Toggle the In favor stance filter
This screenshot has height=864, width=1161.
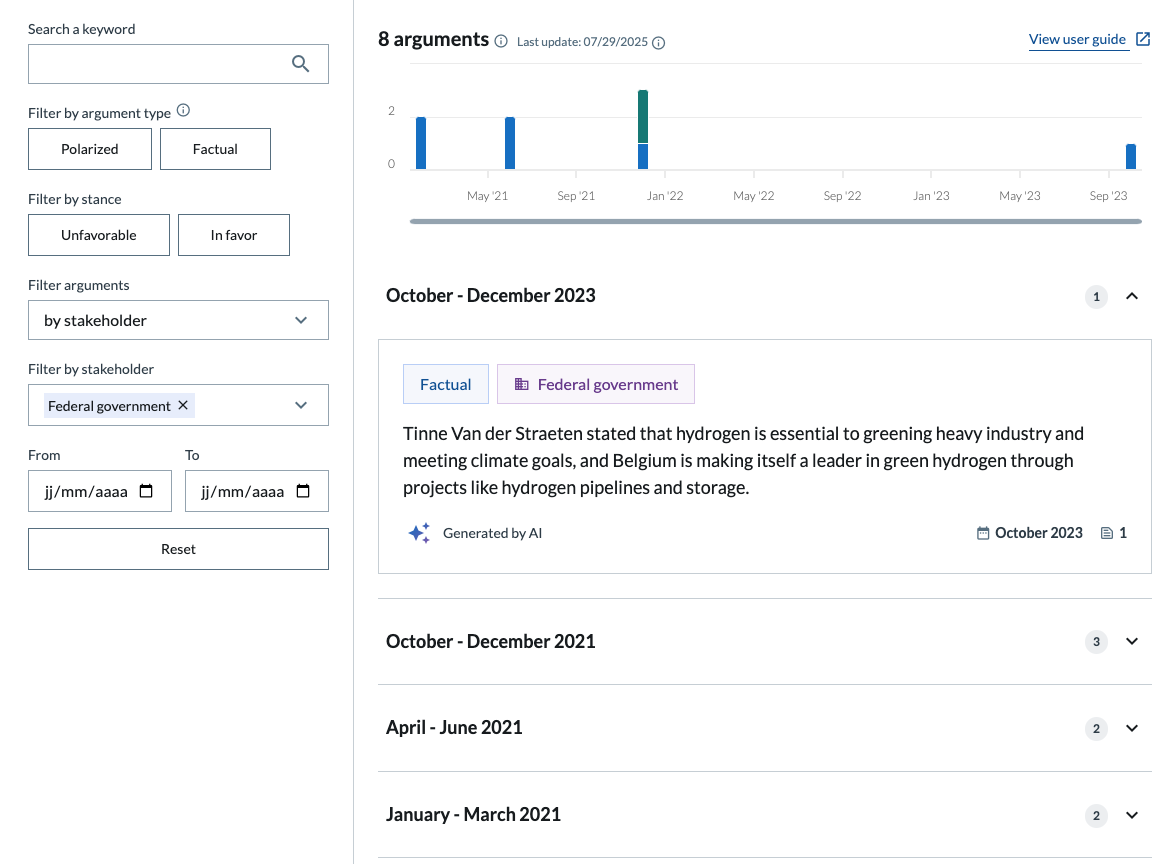click(234, 235)
